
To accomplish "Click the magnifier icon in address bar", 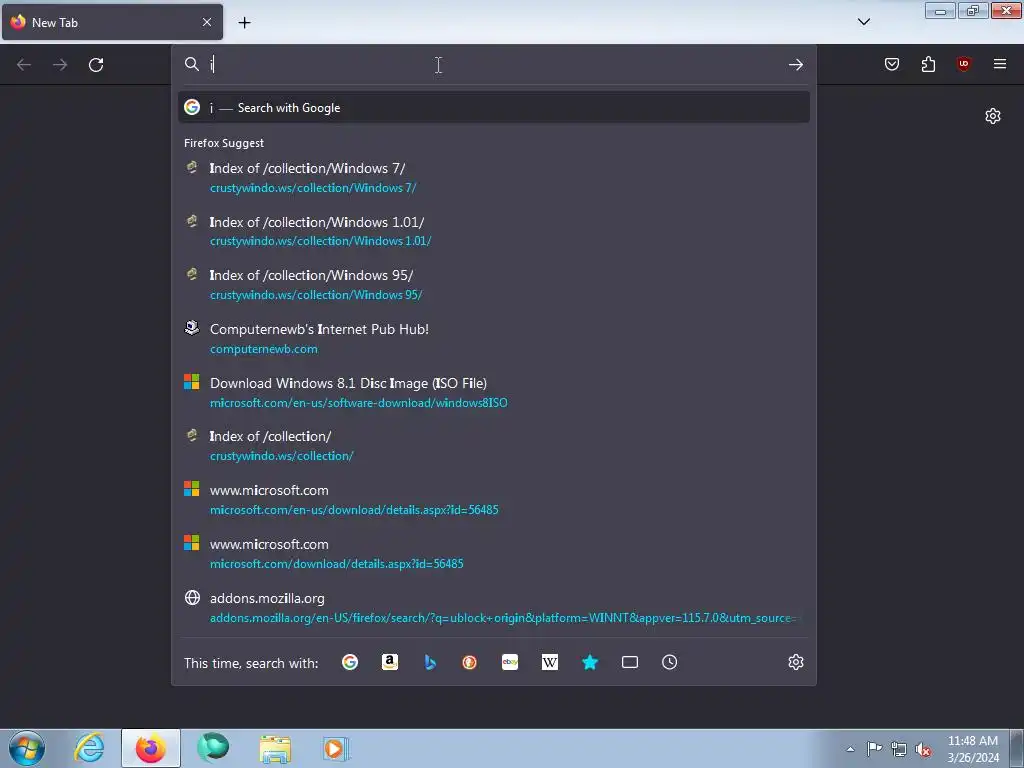I will click(x=191, y=64).
